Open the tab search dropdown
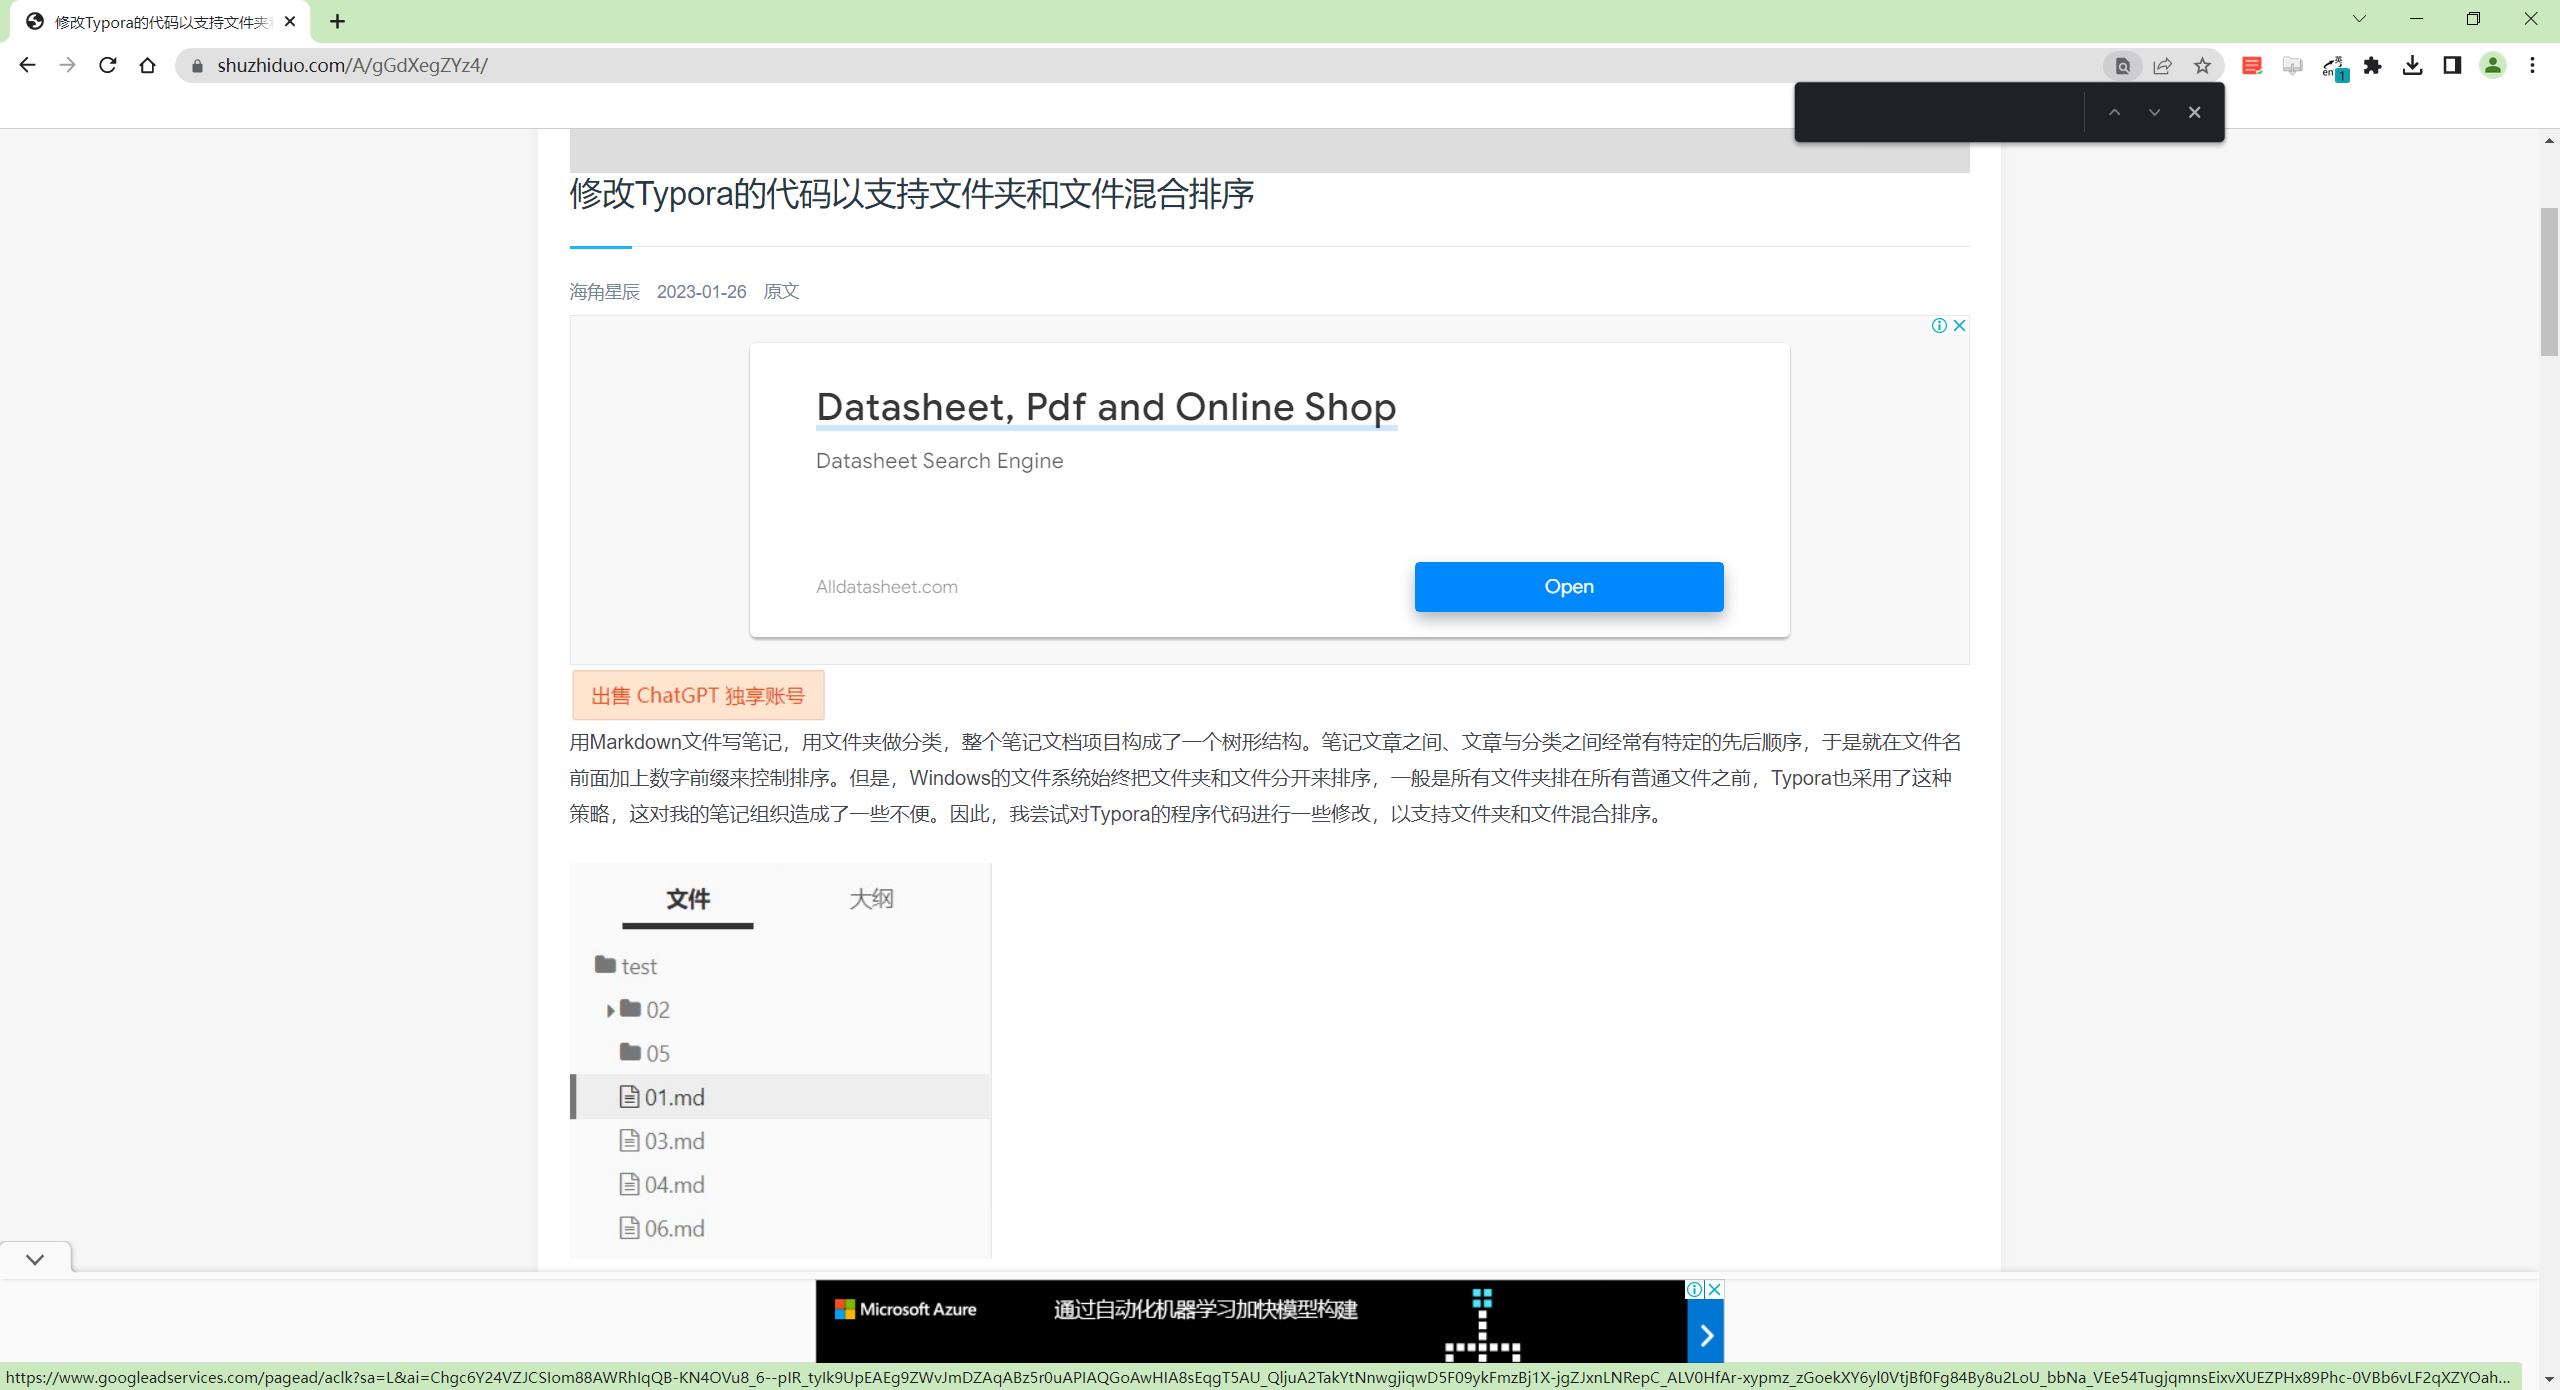 coord(2359,19)
